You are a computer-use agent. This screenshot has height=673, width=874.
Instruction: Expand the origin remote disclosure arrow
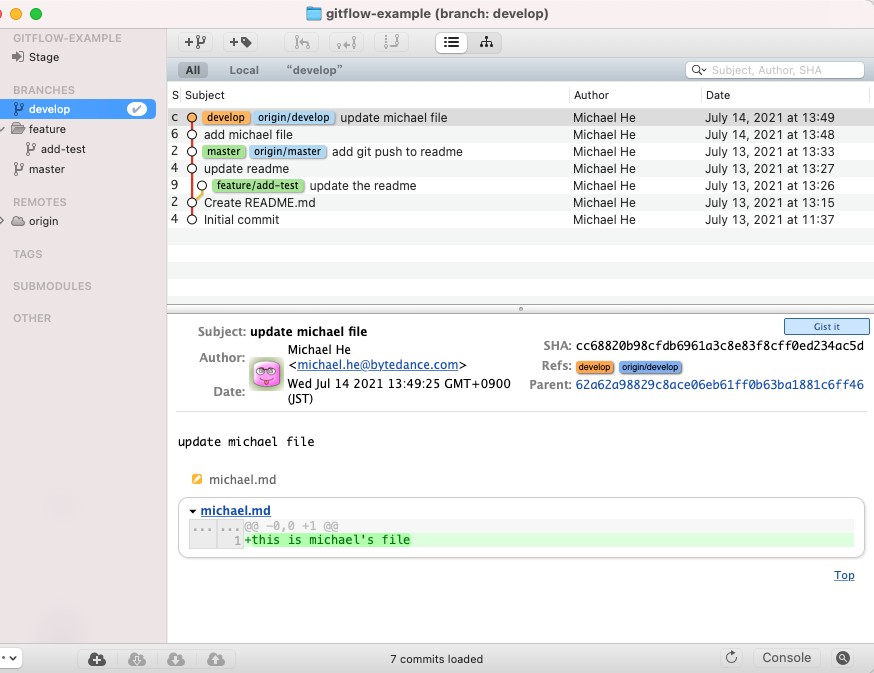(5, 221)
